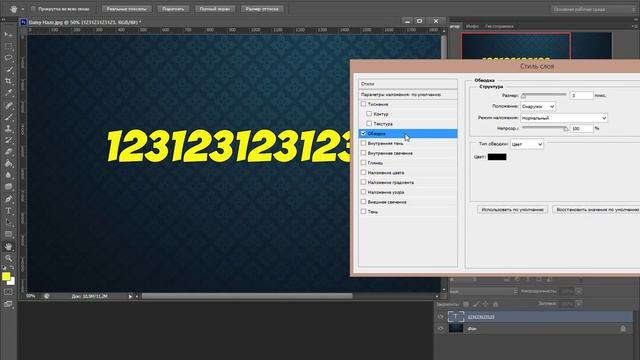This screenshot has width=640, height=360.
Task: Toggle Quick Mask mode
Action: (8, 292)
